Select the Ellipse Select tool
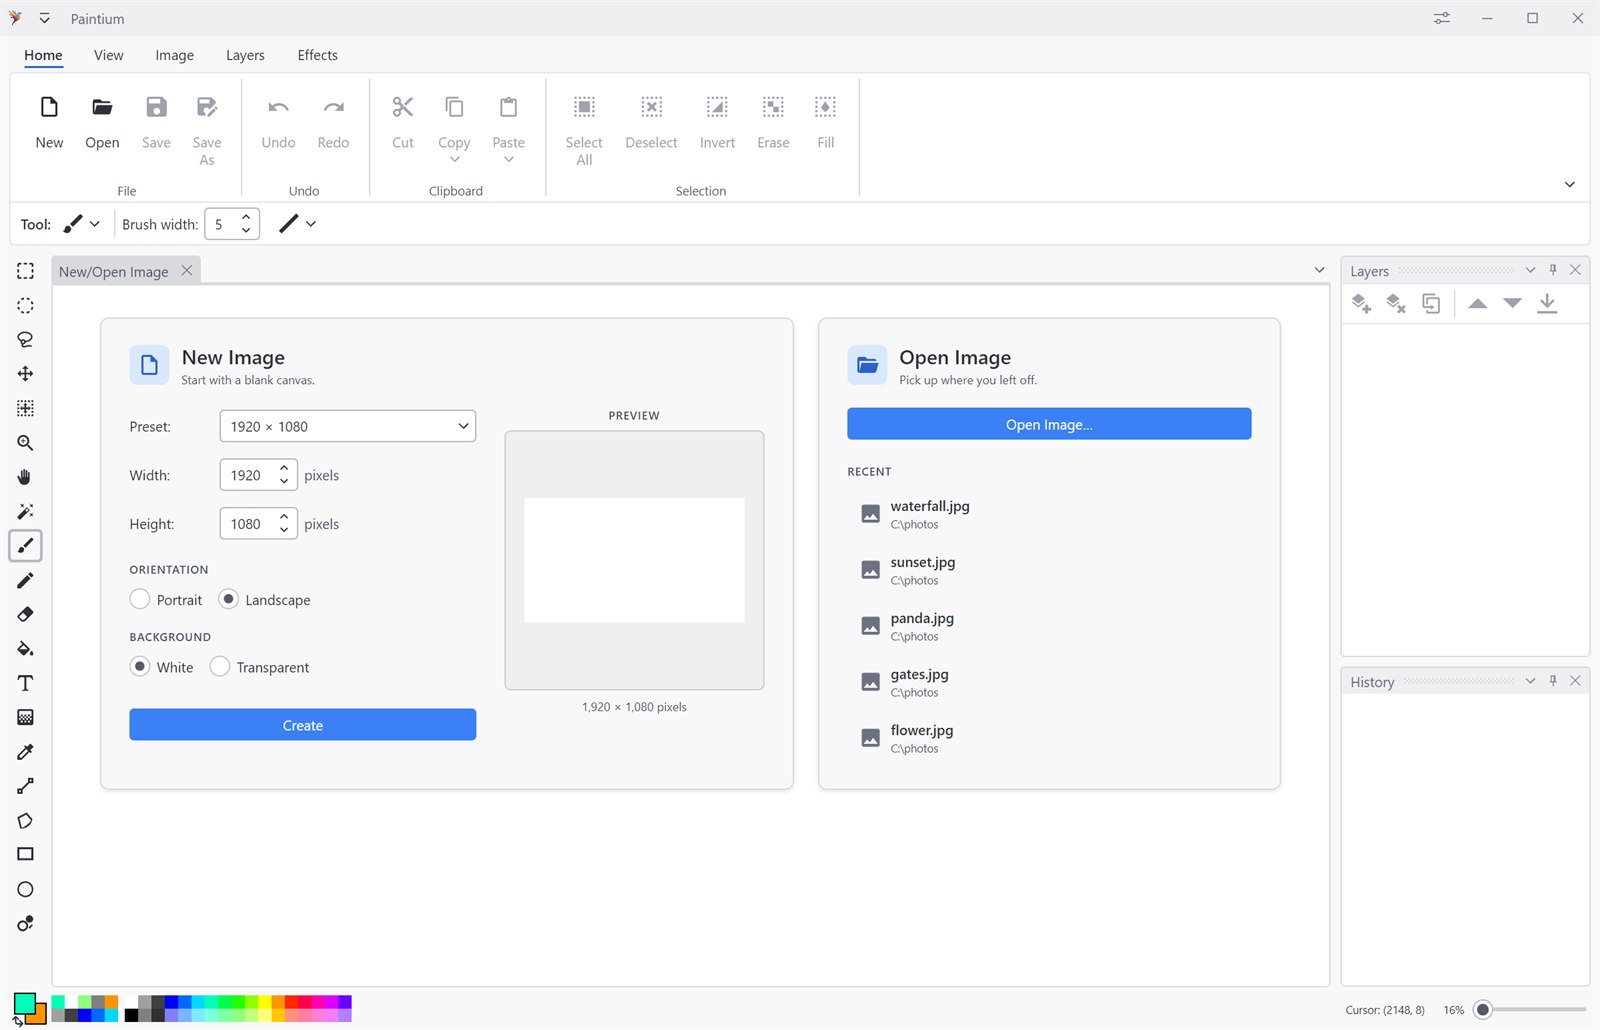The height and width of the screenshot is (1030, 1600). tap(25, 306)
